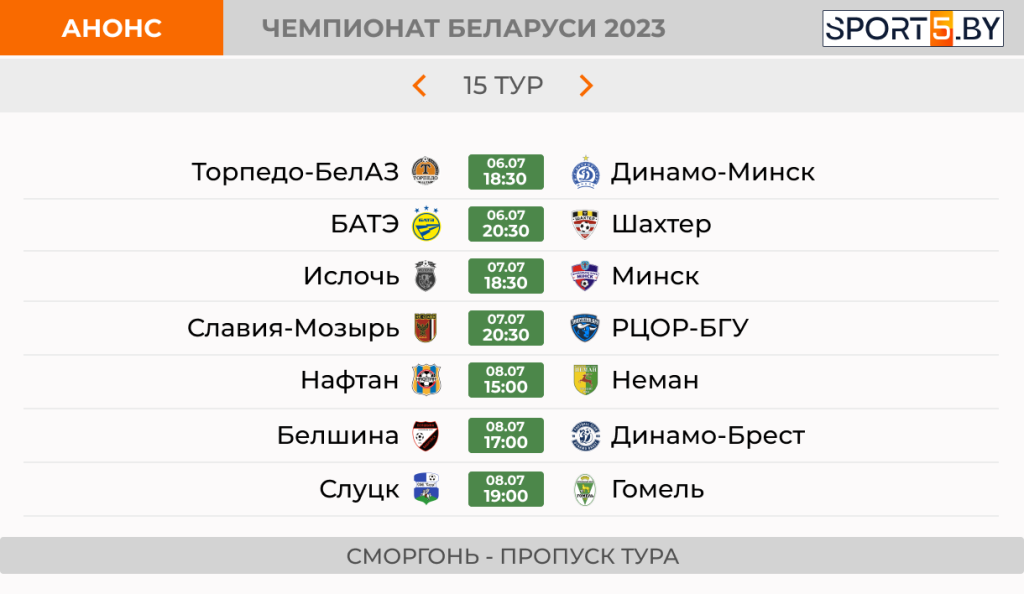The image size is (1024, 594).
Task: Open the Sport5.by logo
Action: pos(912,28)
